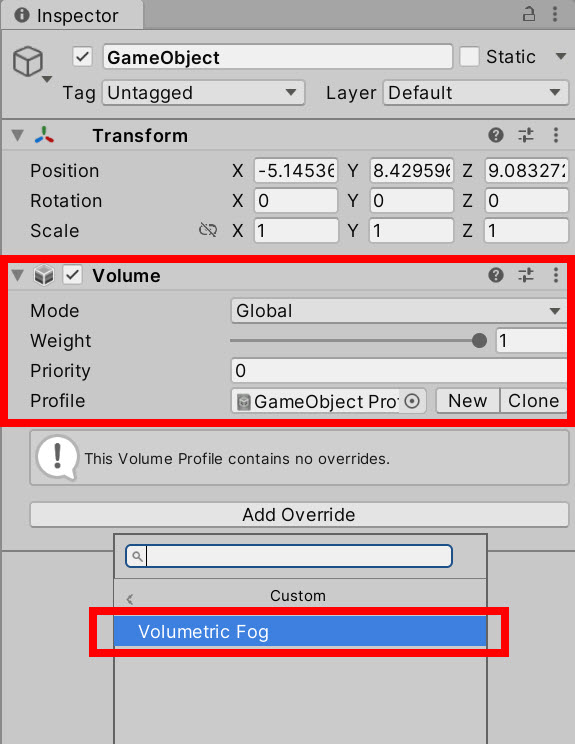Open the Layer dropdown showing Default

pos(475,93)
